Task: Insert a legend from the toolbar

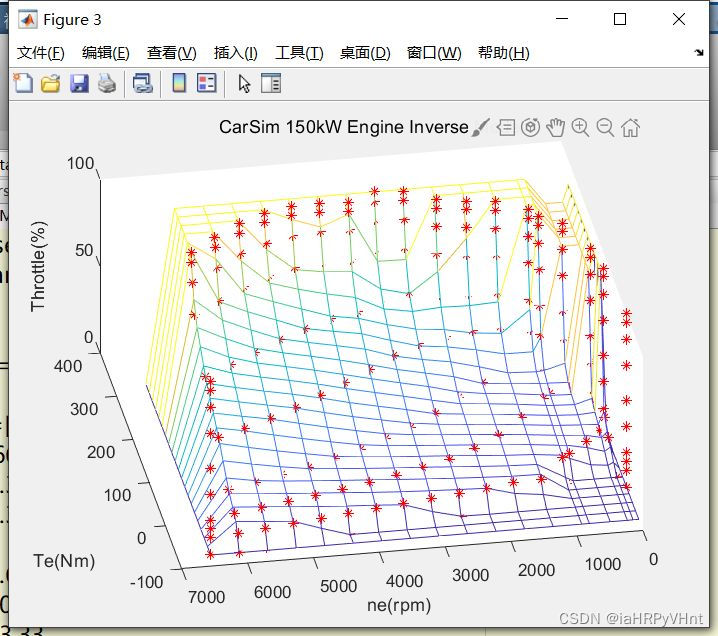Action: point(207,83)
